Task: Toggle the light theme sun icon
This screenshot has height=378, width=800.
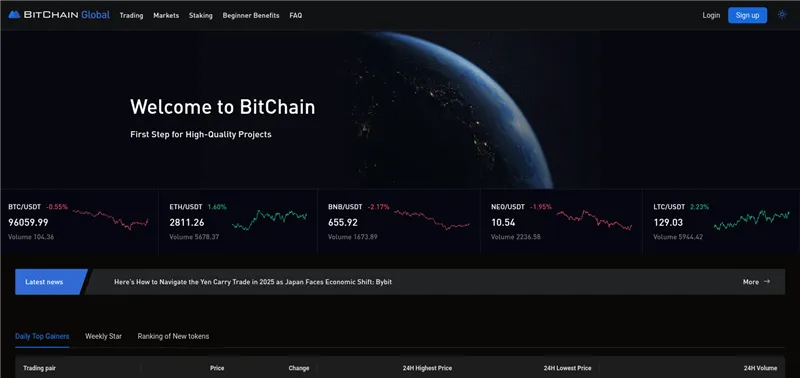Action: (782, 15)
